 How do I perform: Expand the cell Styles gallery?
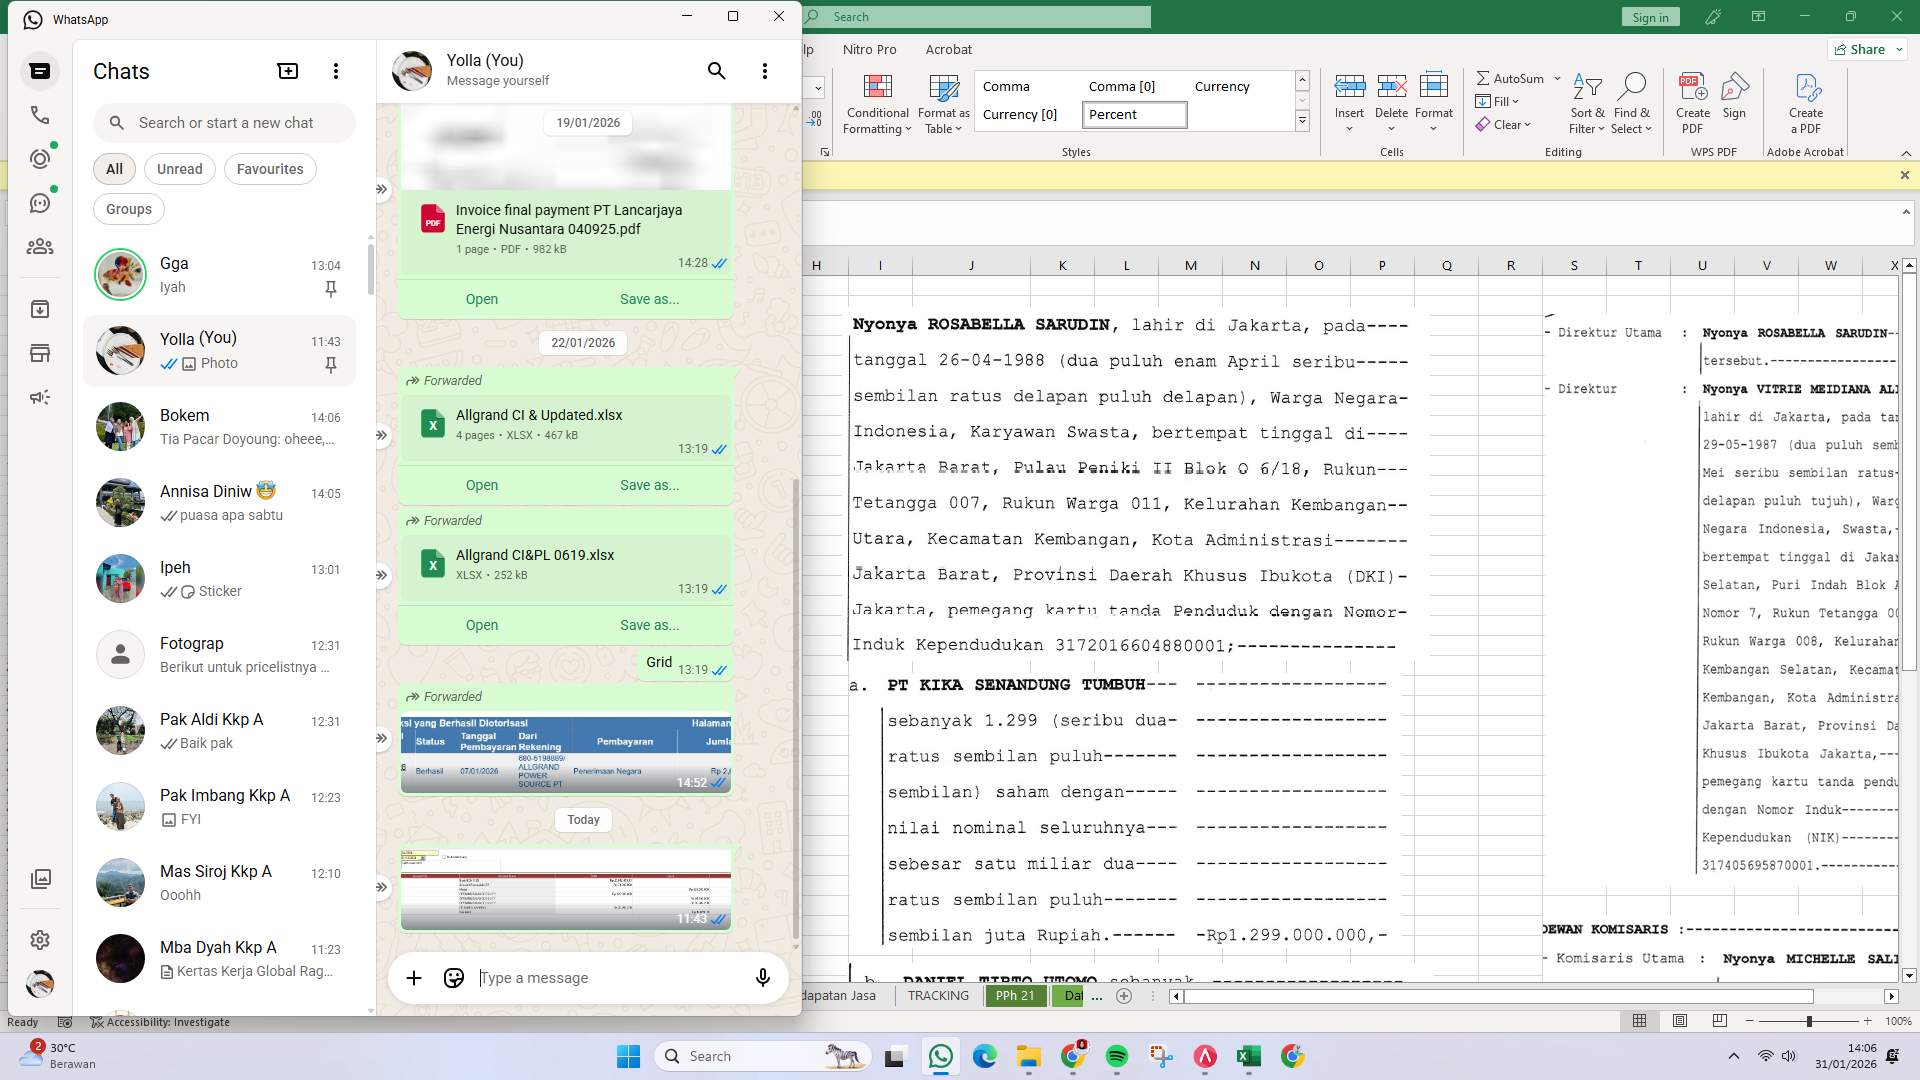pos(1302,120)
